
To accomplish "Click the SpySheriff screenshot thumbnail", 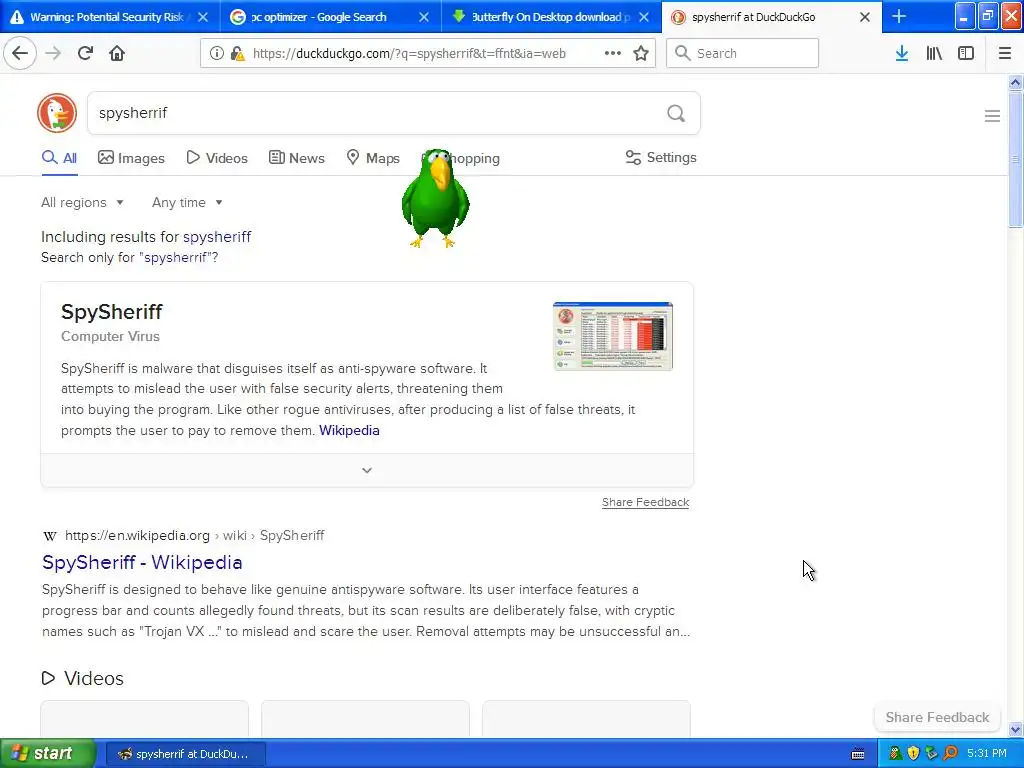I will [613, 336].
